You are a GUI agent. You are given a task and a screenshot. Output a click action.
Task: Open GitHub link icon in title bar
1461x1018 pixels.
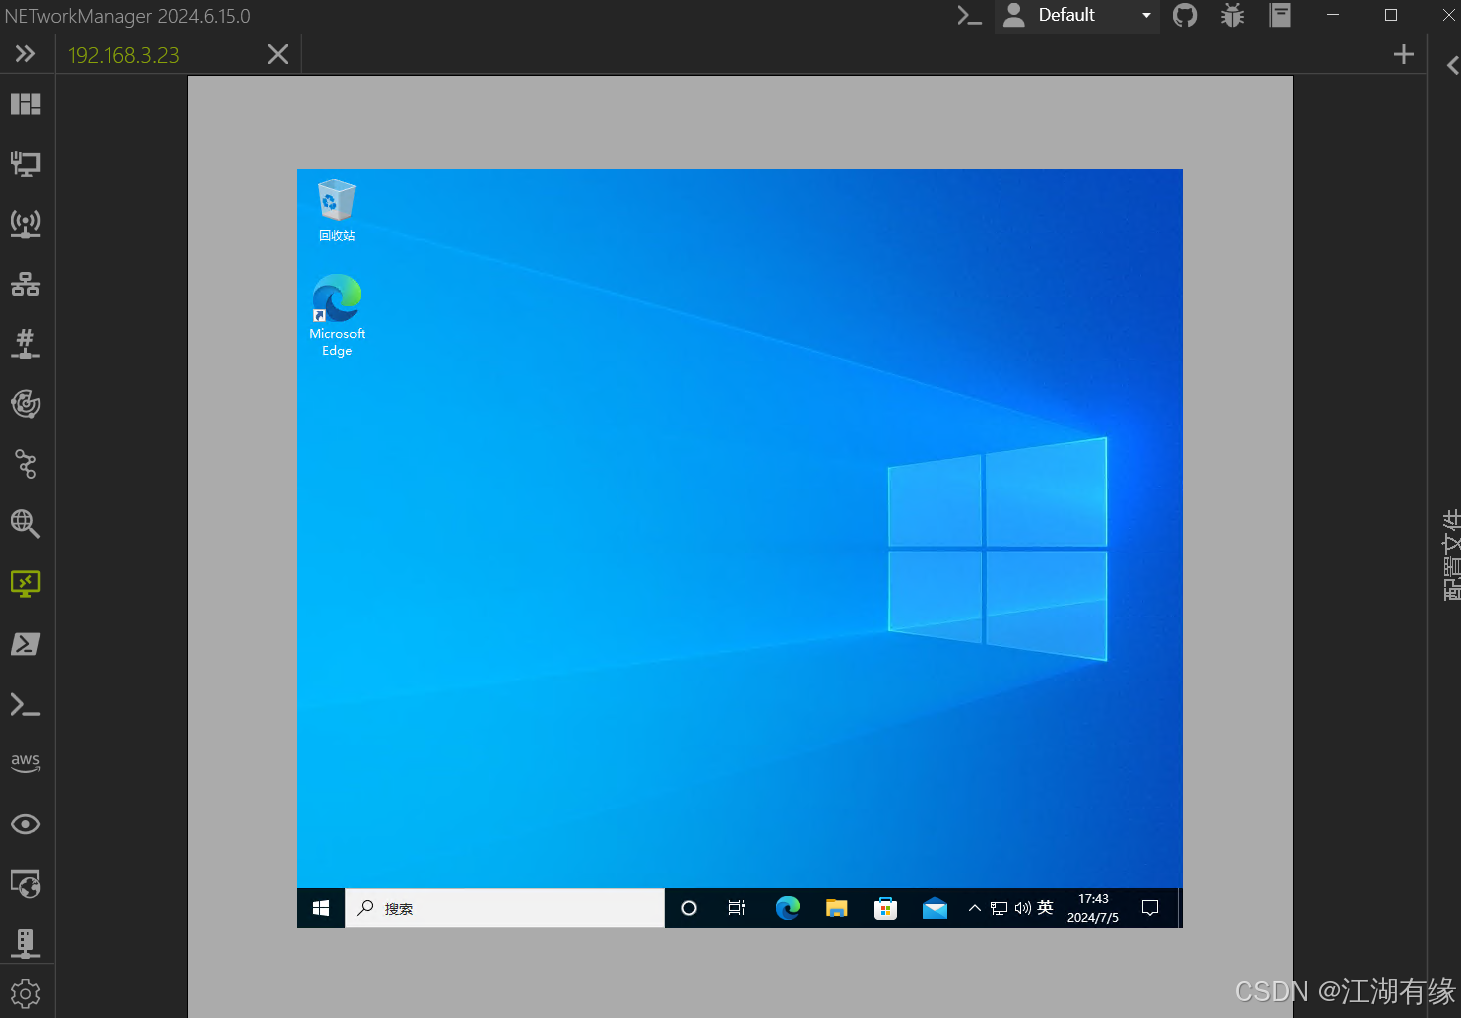1185,15
